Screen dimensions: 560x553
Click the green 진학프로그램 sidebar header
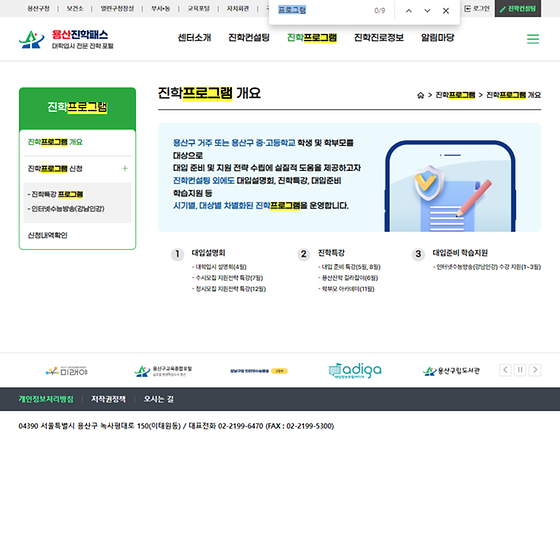click(x=77, y=107)
